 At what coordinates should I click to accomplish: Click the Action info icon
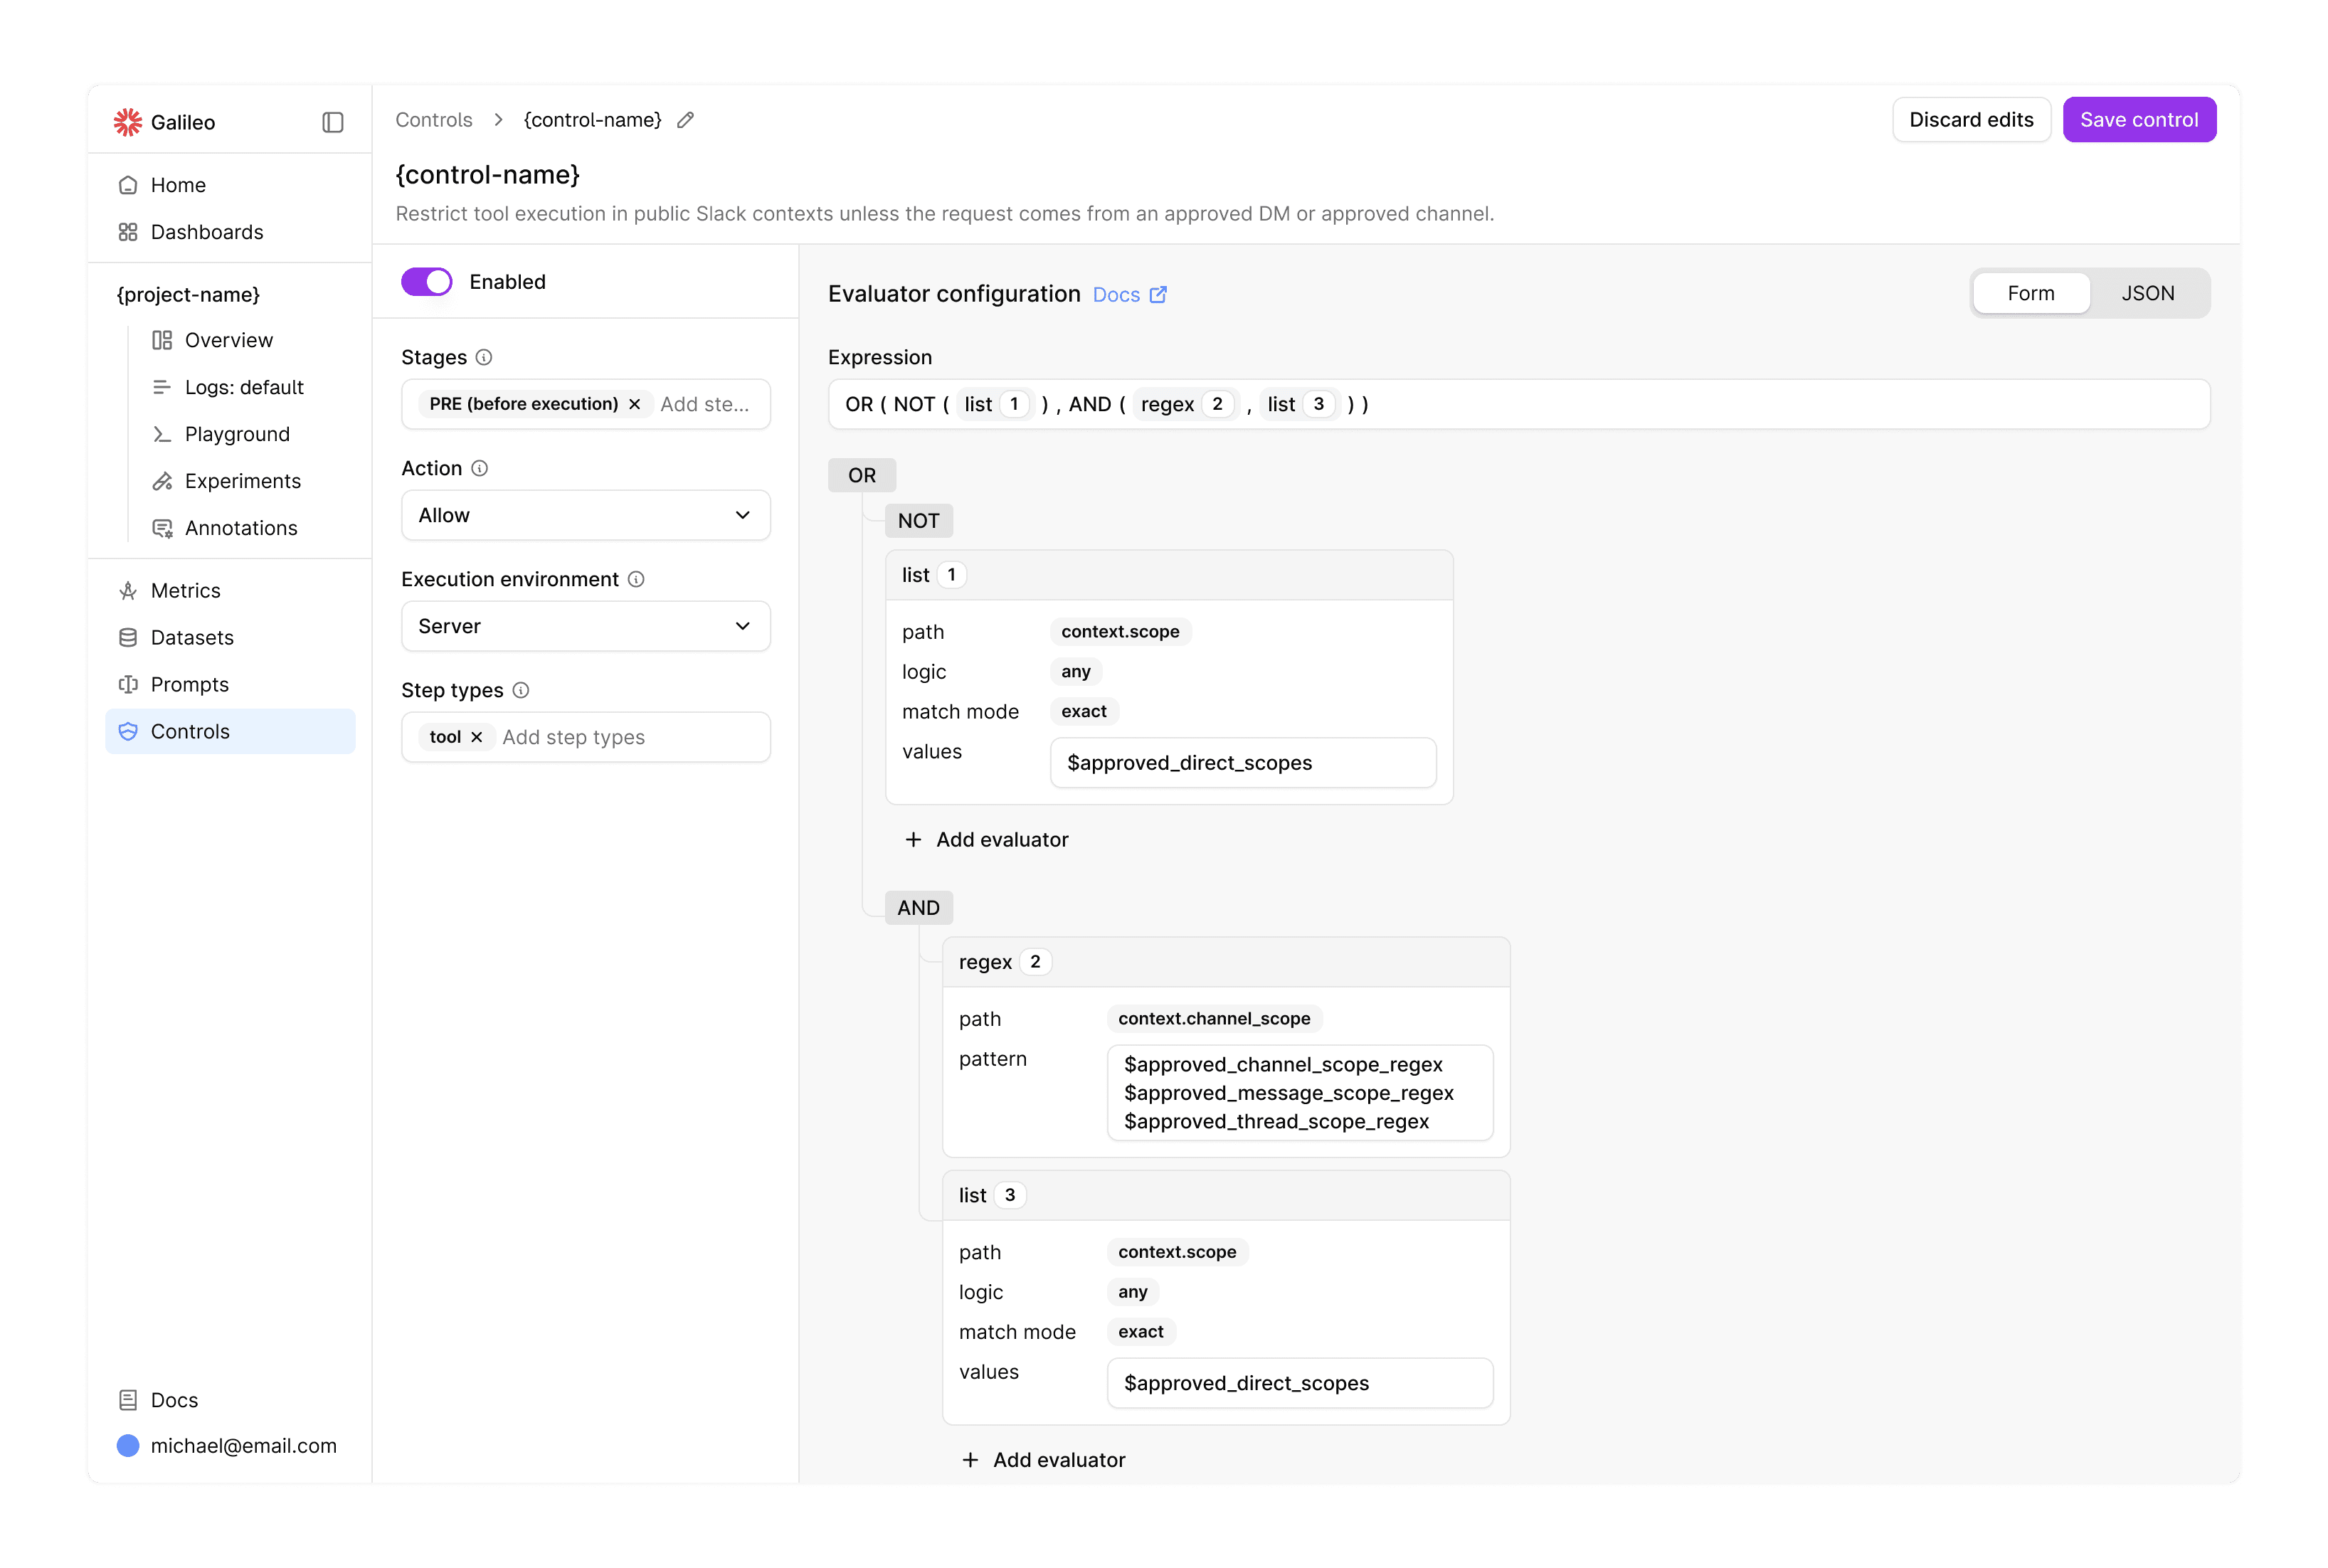pos(480,468)
